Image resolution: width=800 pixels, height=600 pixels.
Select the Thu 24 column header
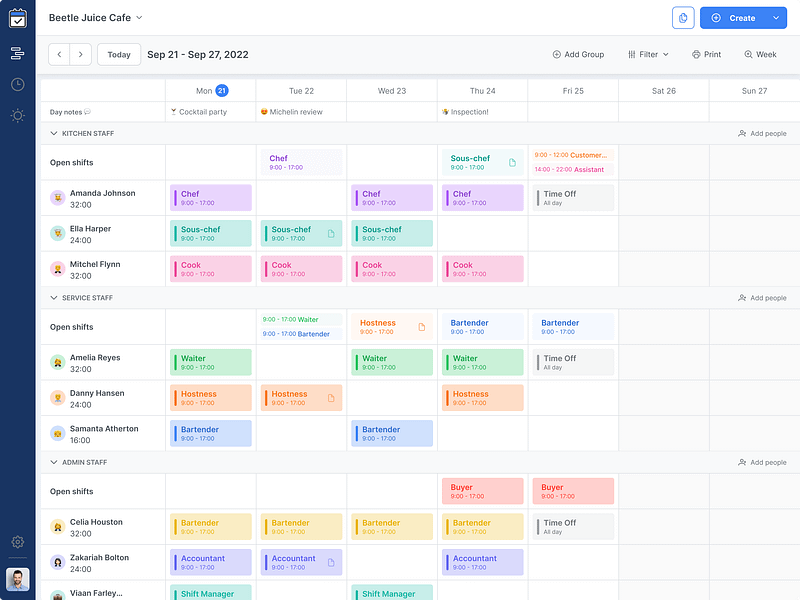483,91
